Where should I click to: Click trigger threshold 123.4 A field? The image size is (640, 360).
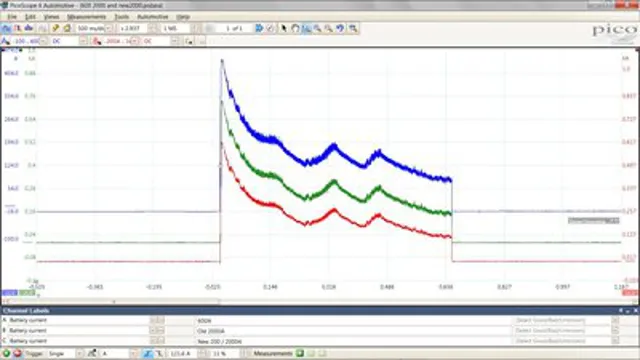click(x=183, y=353)
